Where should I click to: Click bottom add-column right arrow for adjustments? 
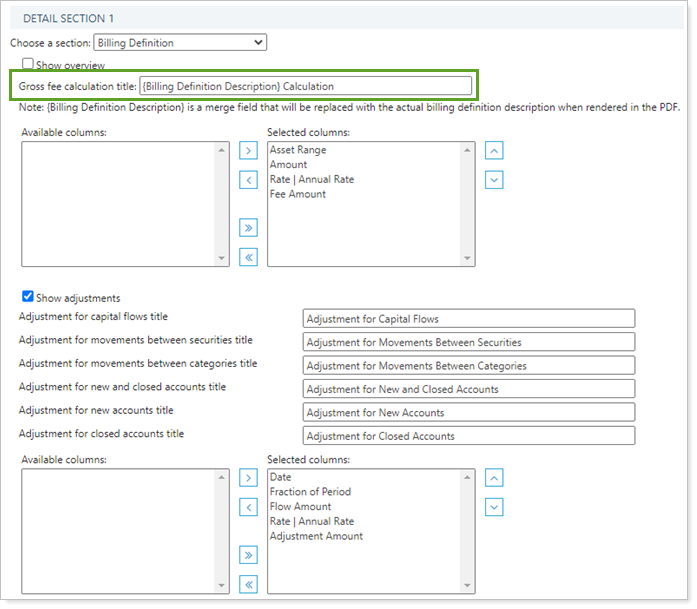(x=249, y=478)
